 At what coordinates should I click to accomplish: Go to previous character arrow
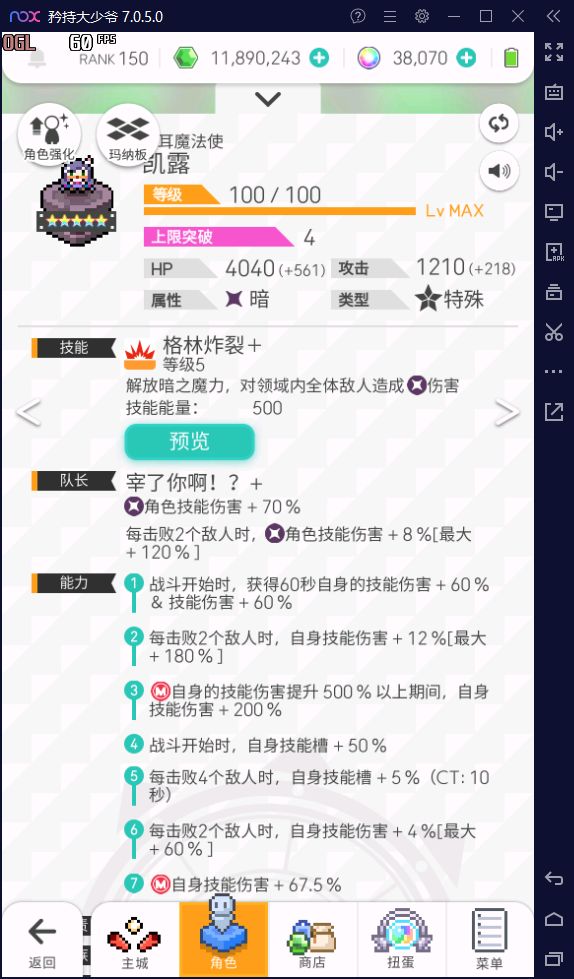tap(29, 413)
